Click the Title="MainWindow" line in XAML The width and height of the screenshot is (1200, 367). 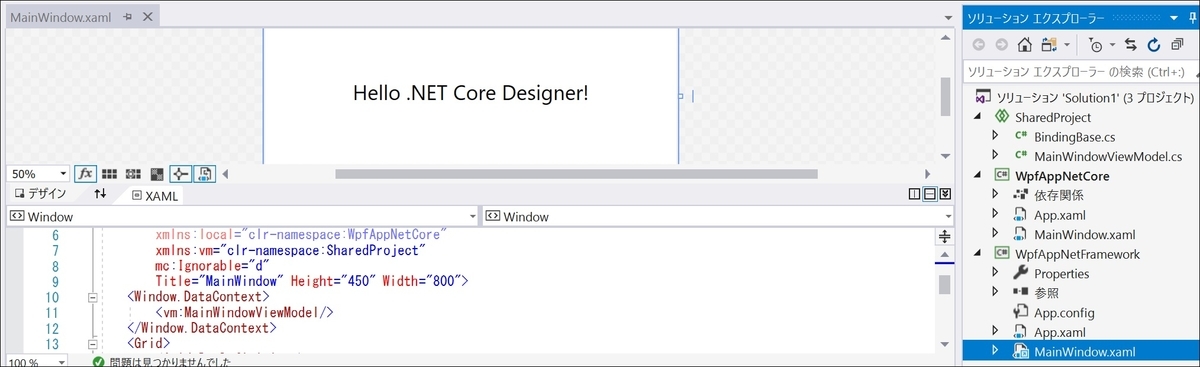click(311, 282)
